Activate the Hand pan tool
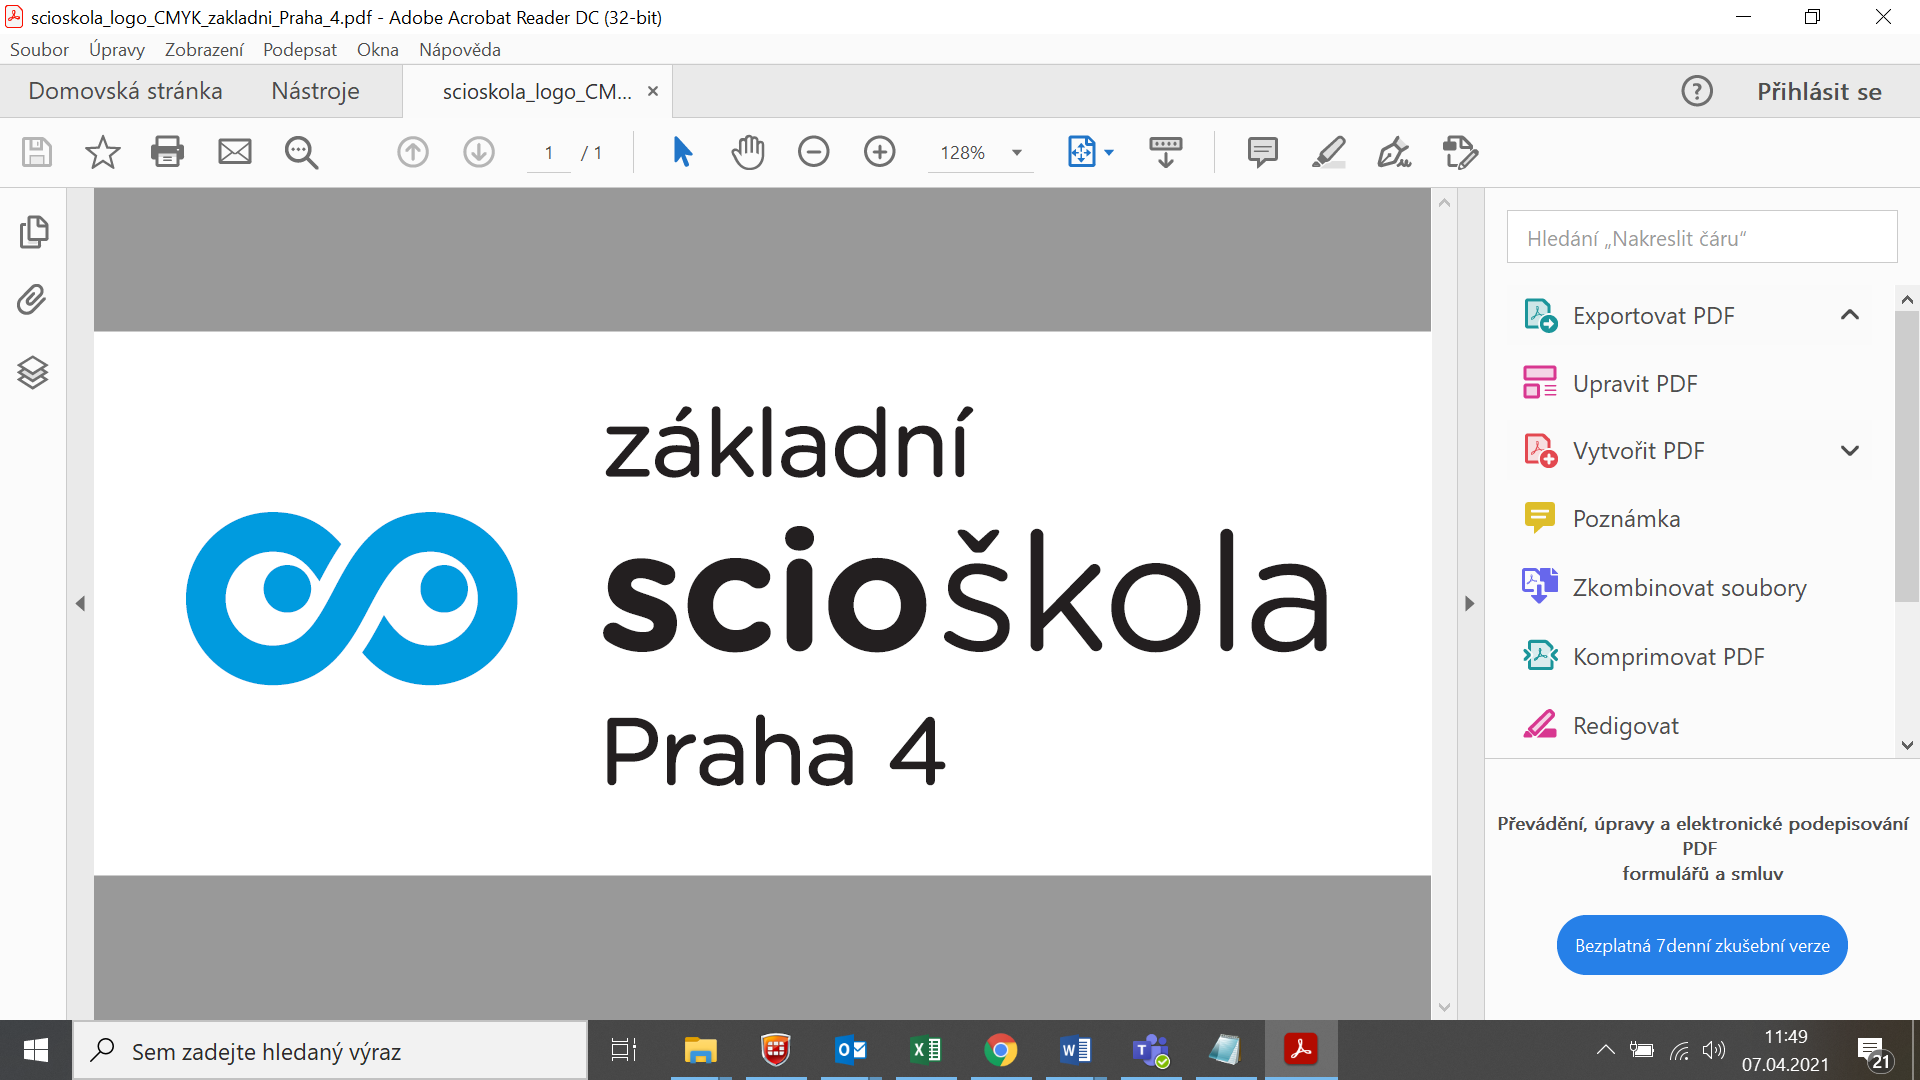Image resolution: width=1920 pixels, height=1080 pixels. coord(748,152)
